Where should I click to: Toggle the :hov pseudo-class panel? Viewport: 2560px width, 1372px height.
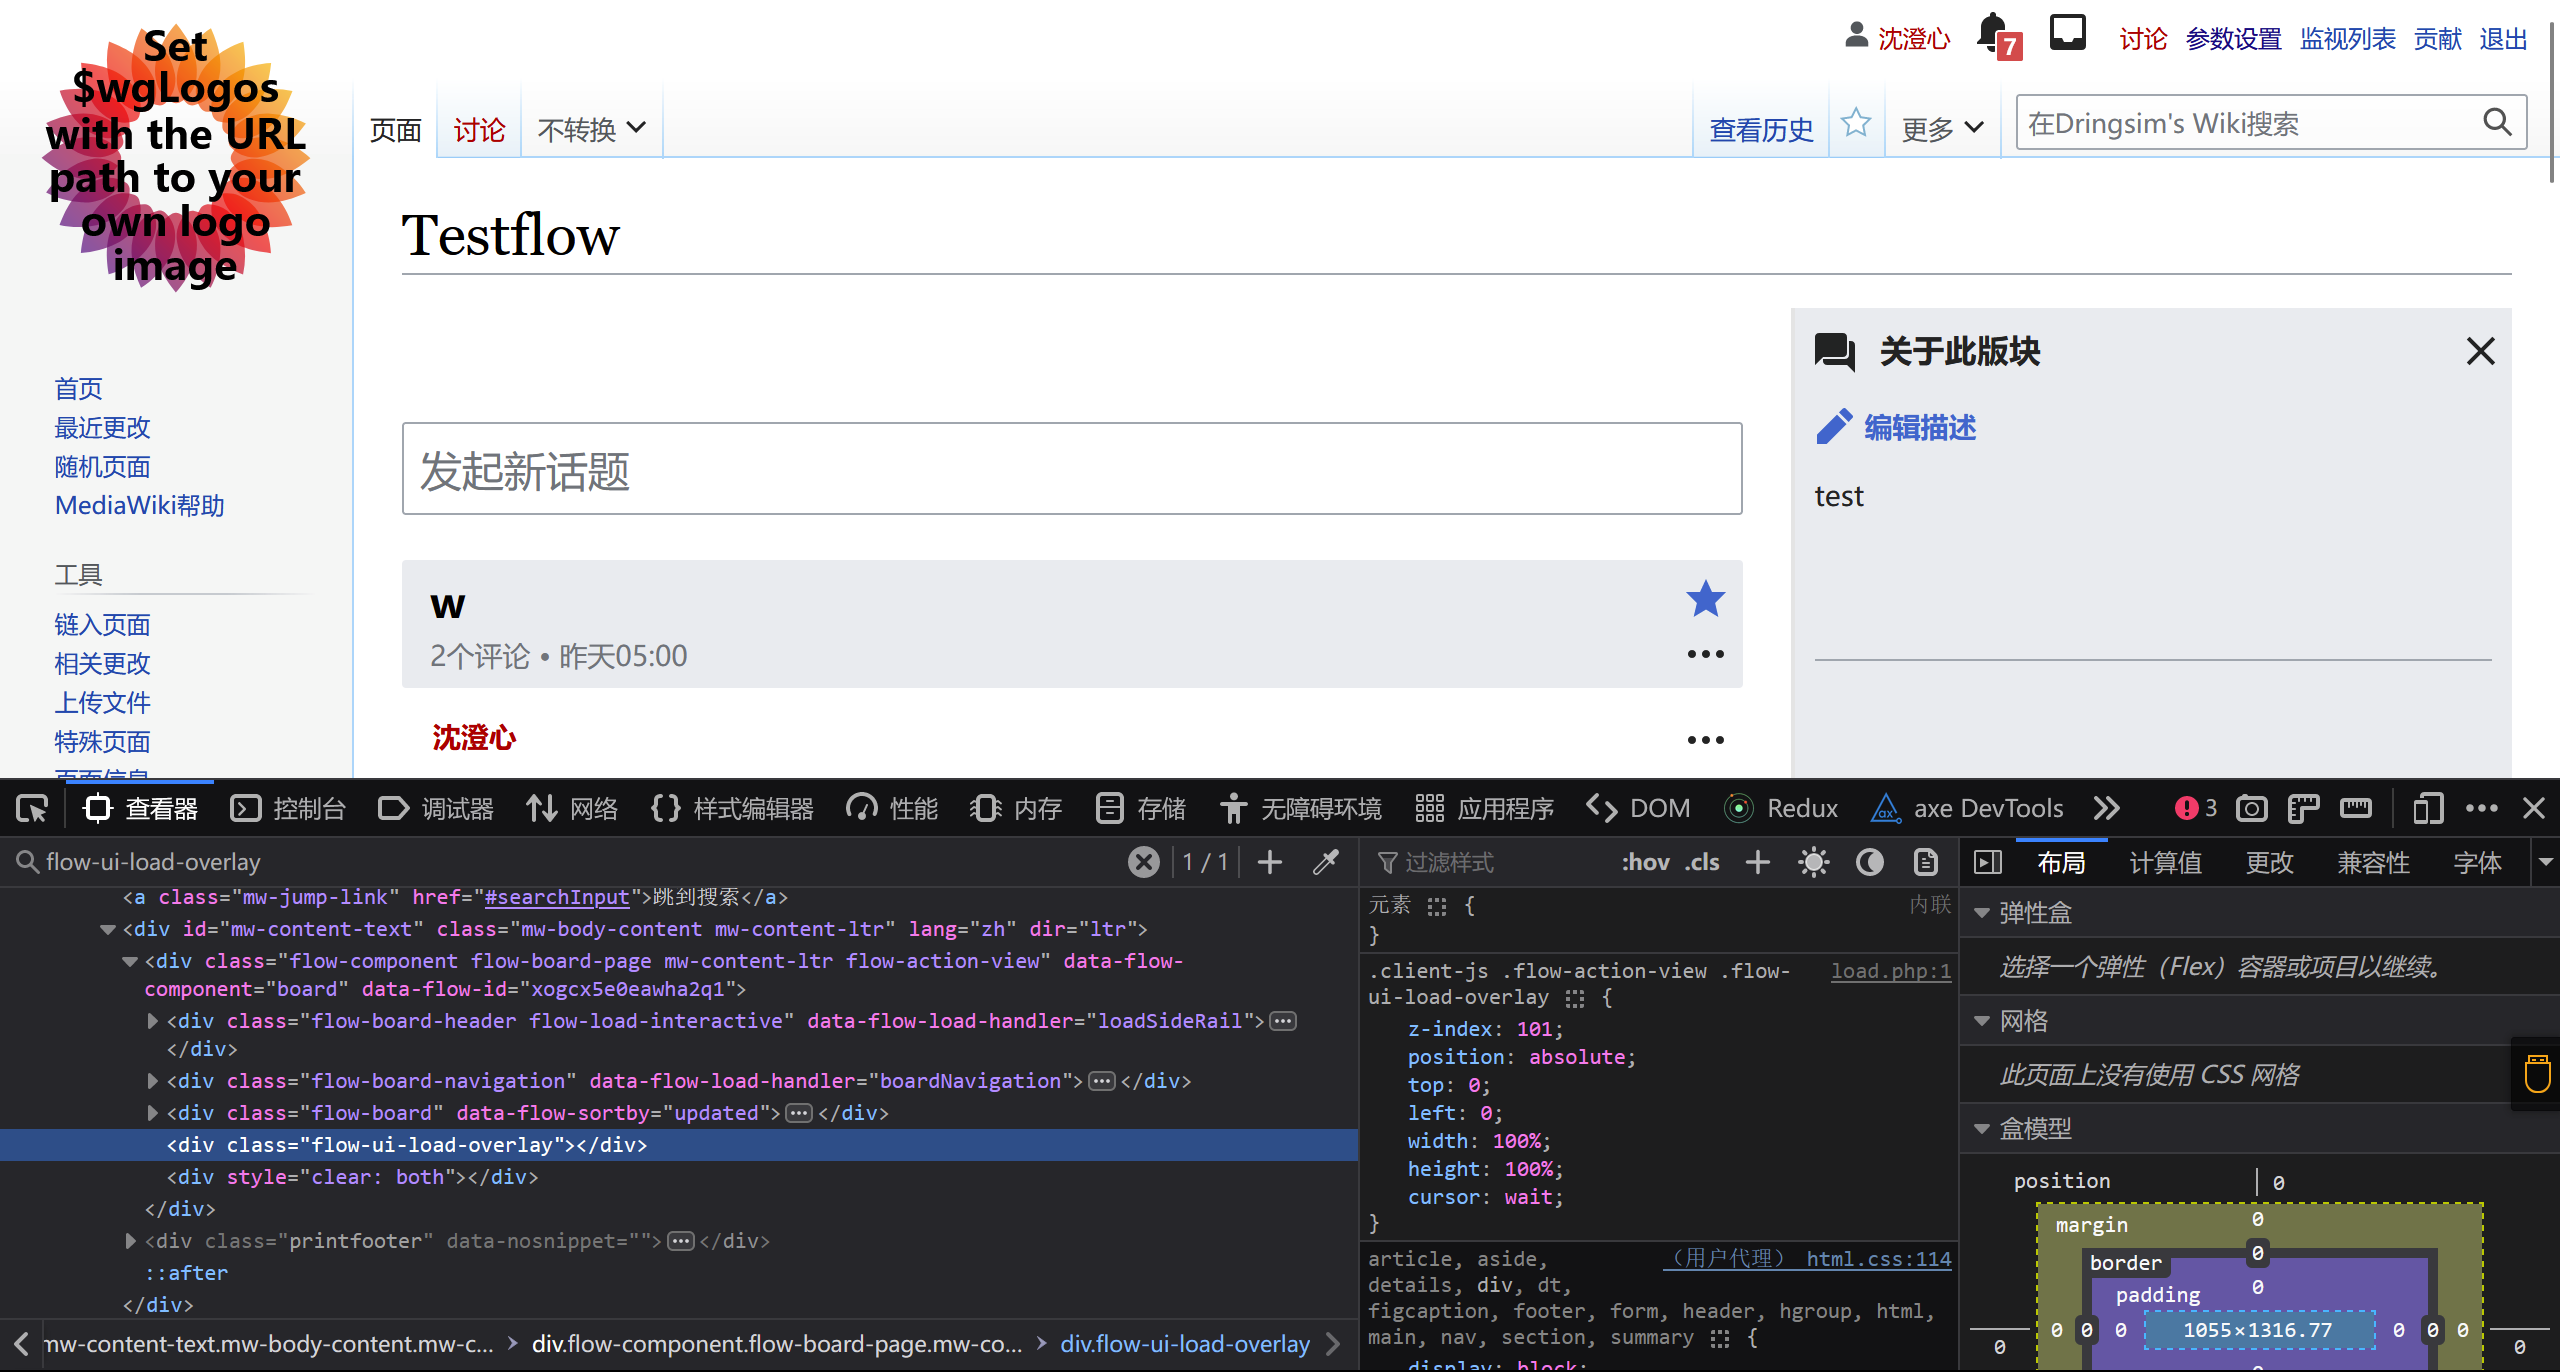click(1645, 861)
